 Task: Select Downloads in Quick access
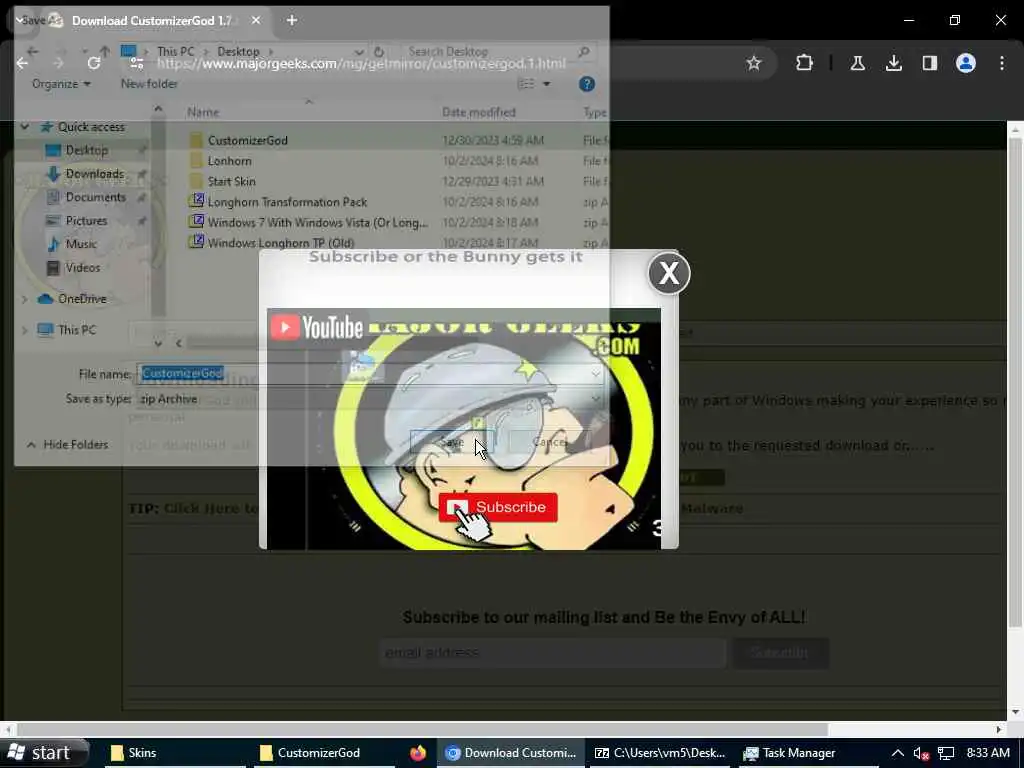coord(94,174)
